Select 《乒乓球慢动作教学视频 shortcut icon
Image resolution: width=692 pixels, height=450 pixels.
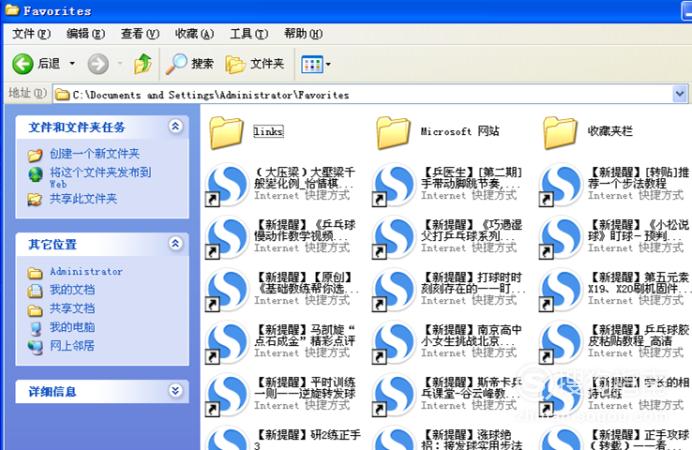227,237
